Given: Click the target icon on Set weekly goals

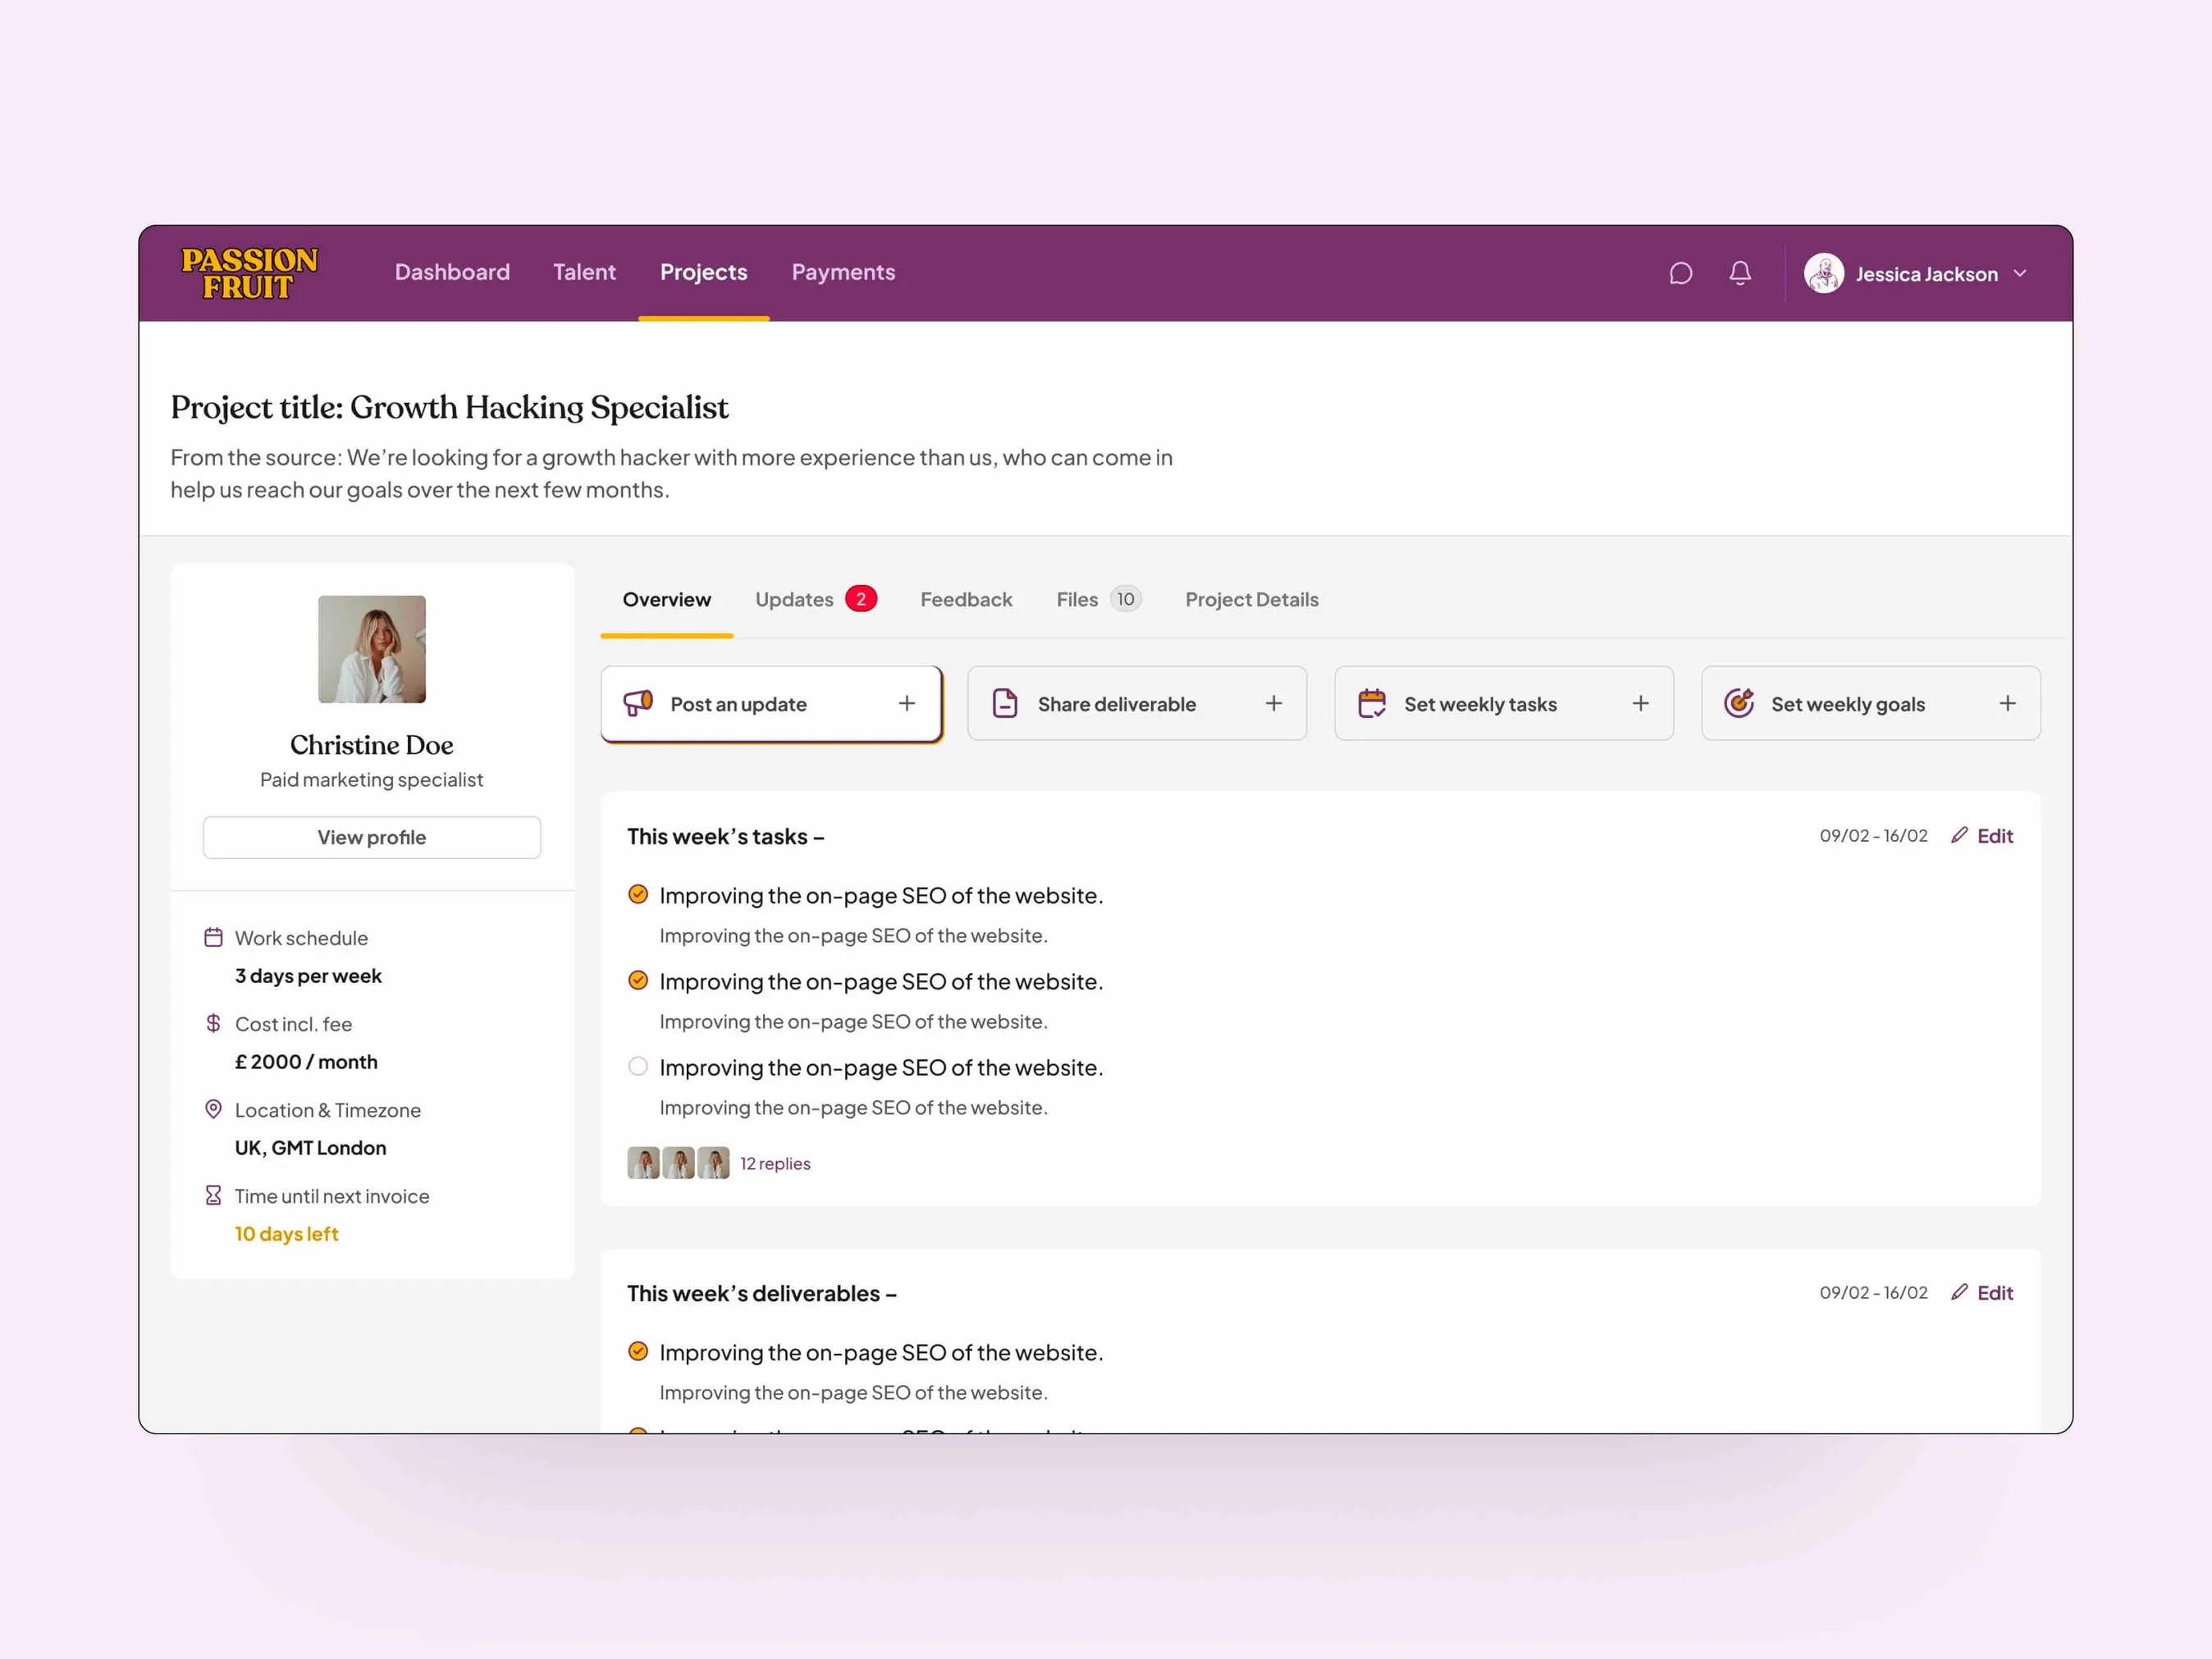Looking at the screenshot, I should pyautogui.click(x=1739, y=703).
